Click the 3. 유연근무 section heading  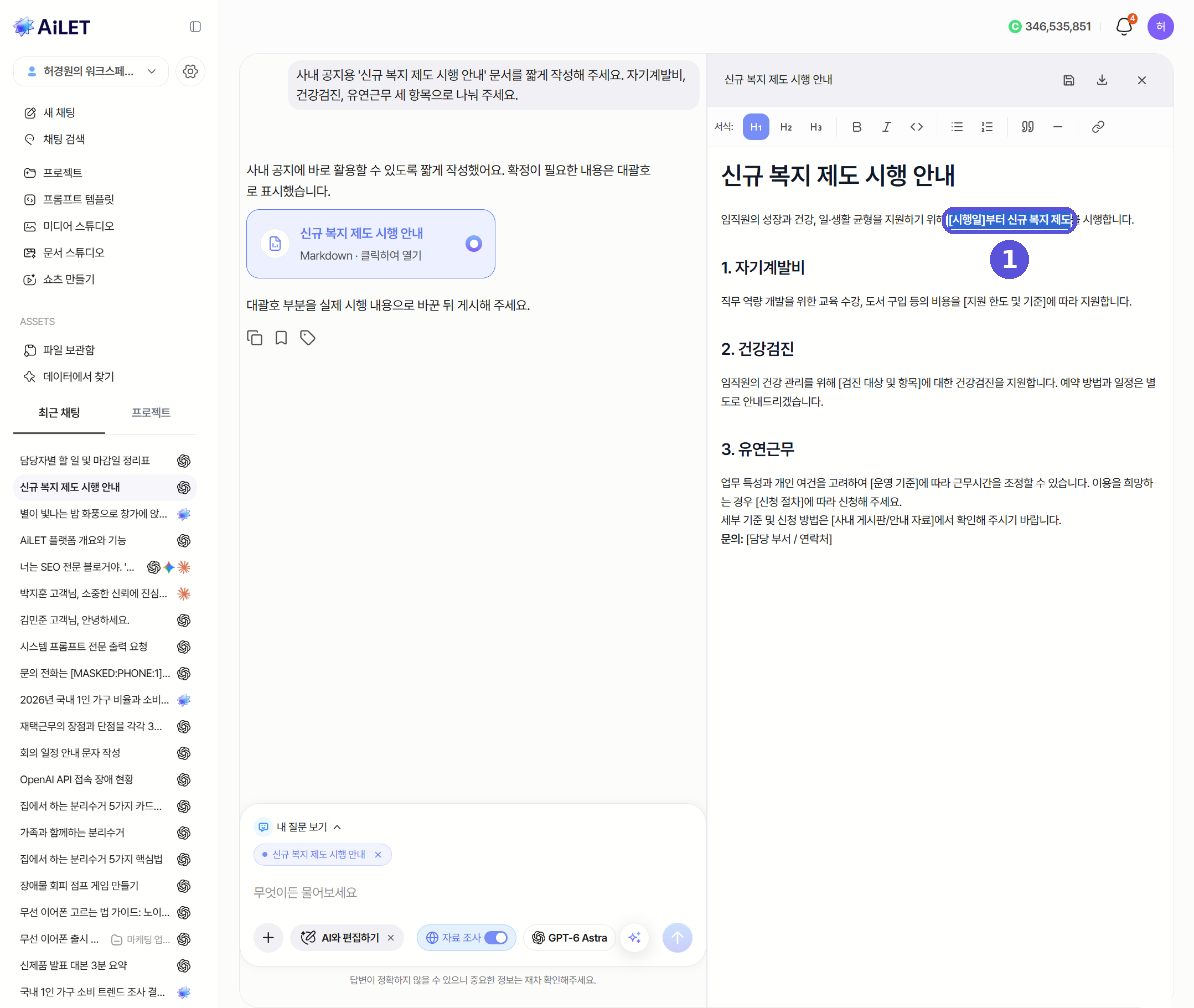[x=758, y=449]
